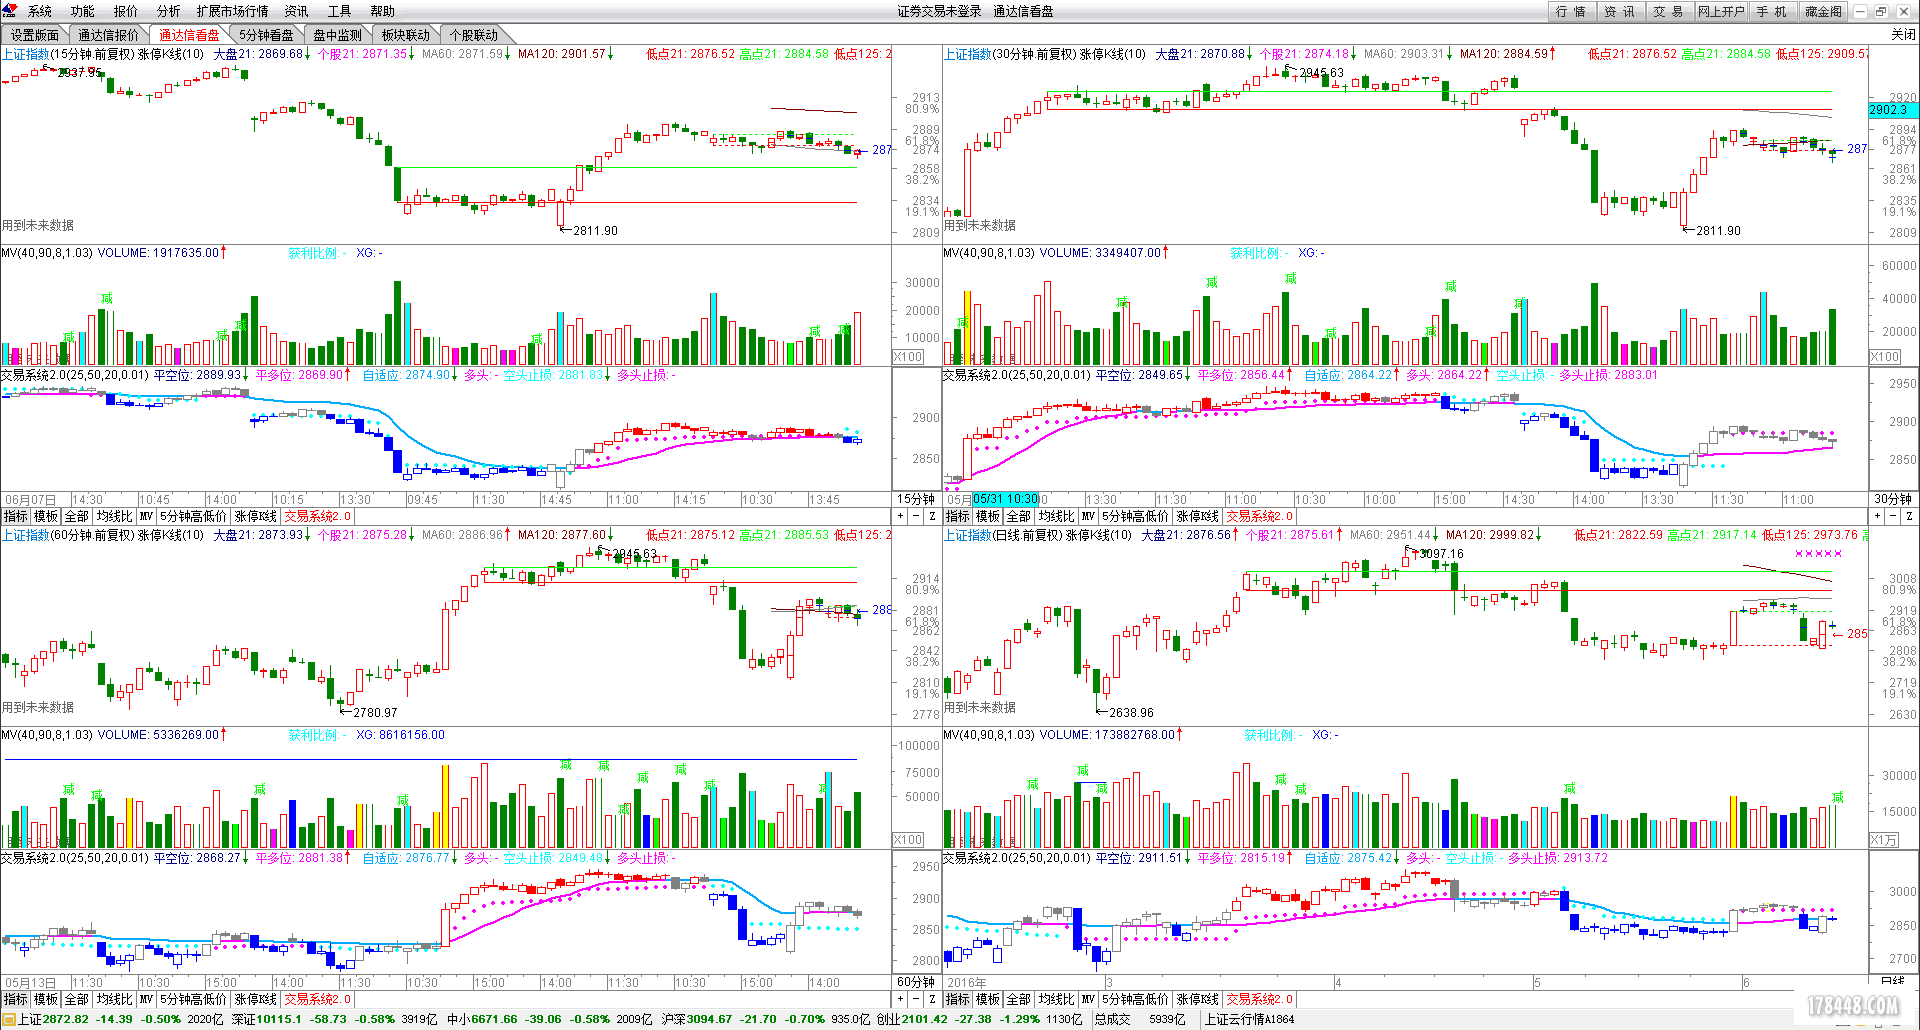Open the 系统 menu
Image resolution: width=1920 pixels, height=1030 pixels.
coord(40,11)
